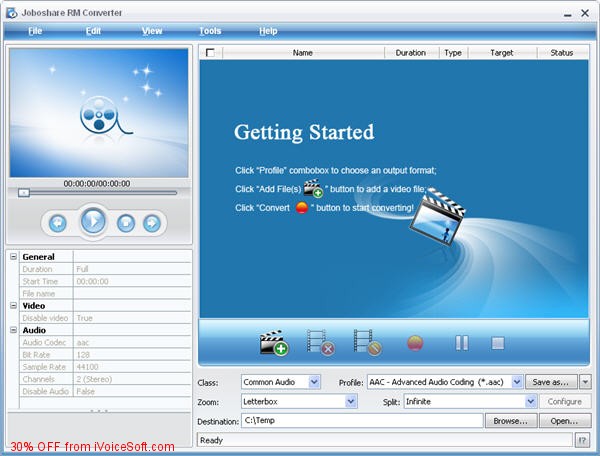
Task: Click the Clear list filmstrip icon
Action: point(367,342)
